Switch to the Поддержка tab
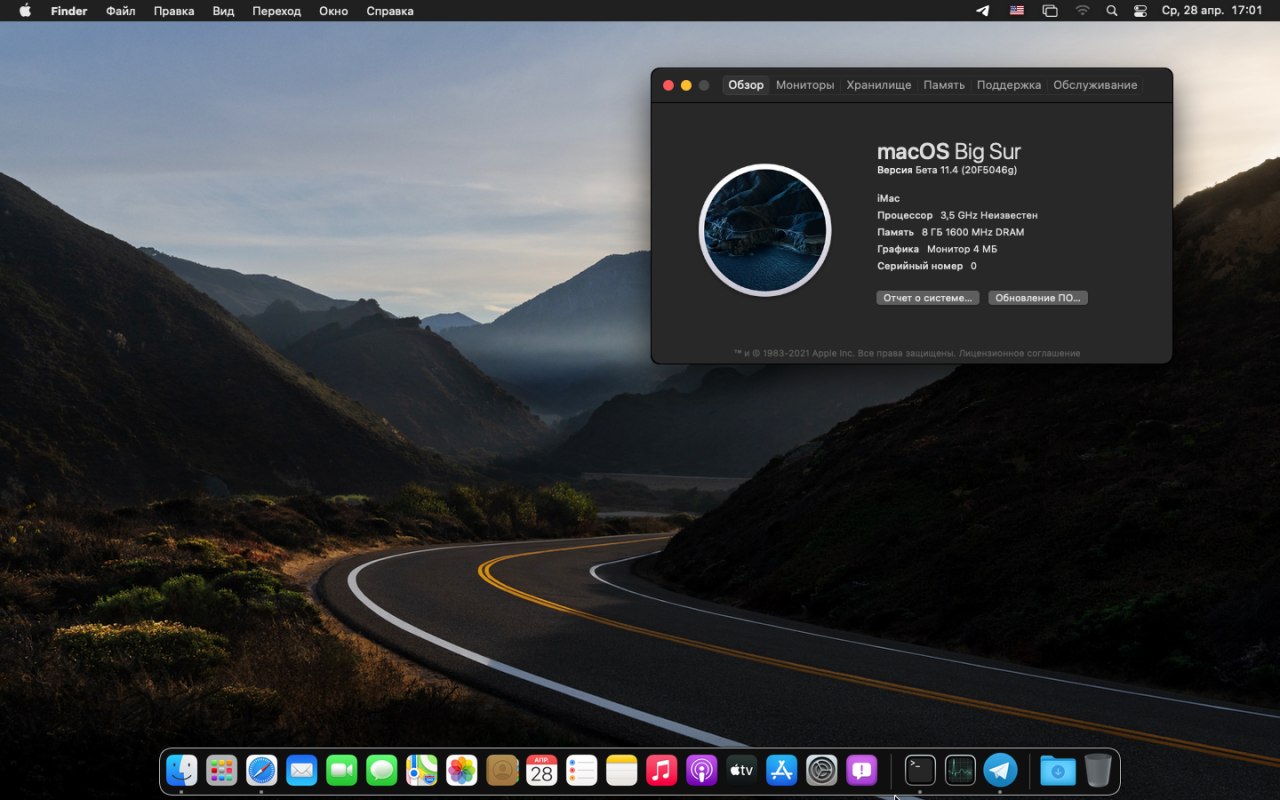Screen dimensions: 1280x800 pos(1009,85)
